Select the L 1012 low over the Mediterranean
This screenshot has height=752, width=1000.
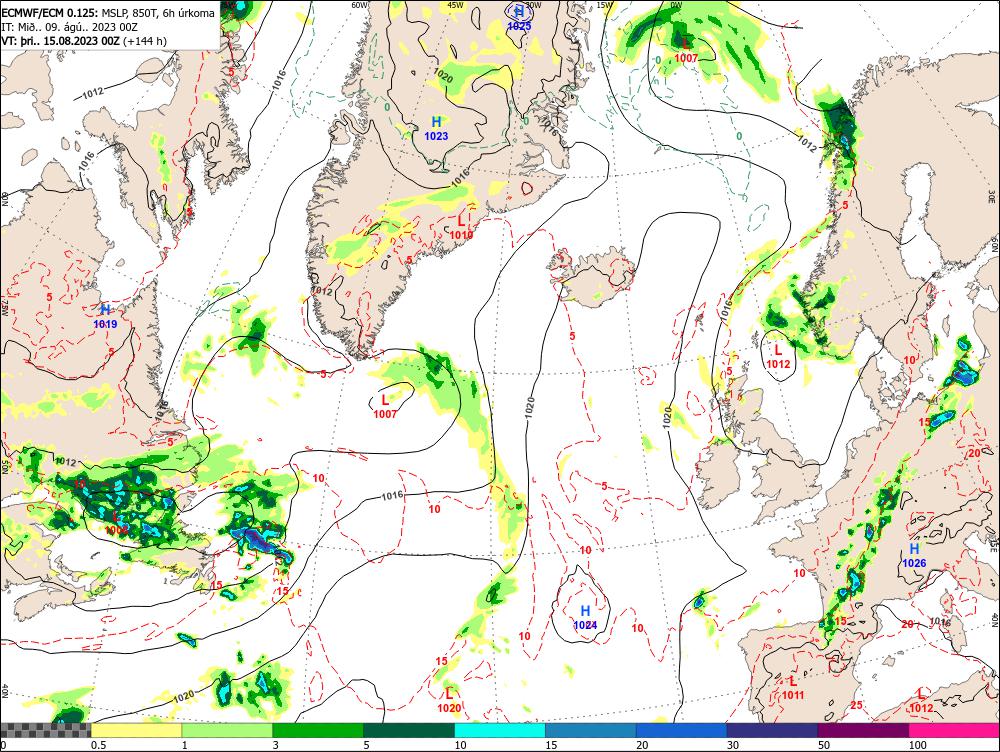[921, 701]
